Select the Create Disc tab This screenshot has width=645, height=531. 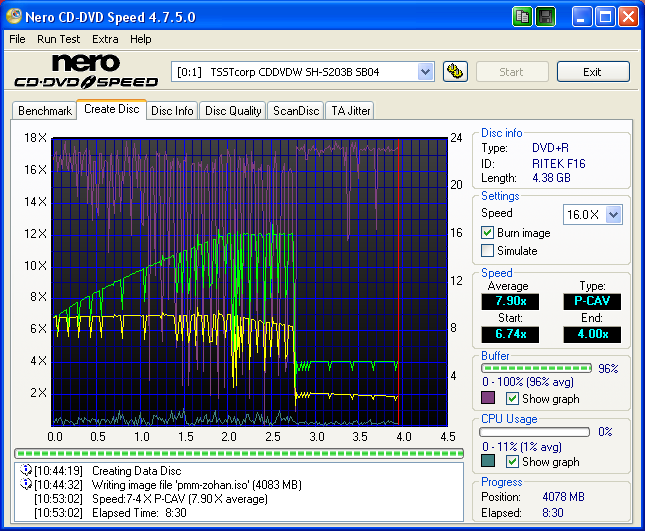[x=111, y=109]
